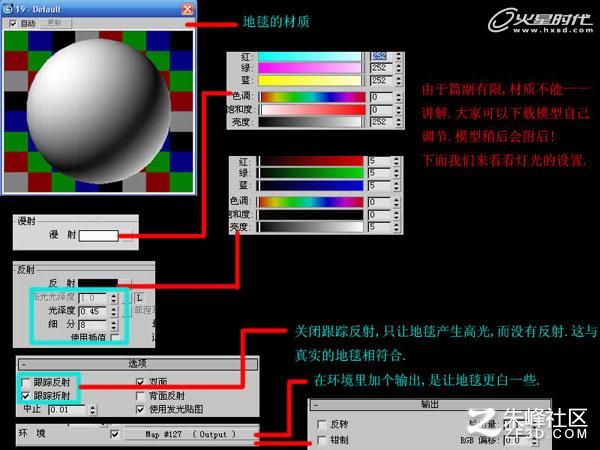Click the 红 spinner arrows in dark picker
This screenshot has width=600, height=450.
(396, 161)
